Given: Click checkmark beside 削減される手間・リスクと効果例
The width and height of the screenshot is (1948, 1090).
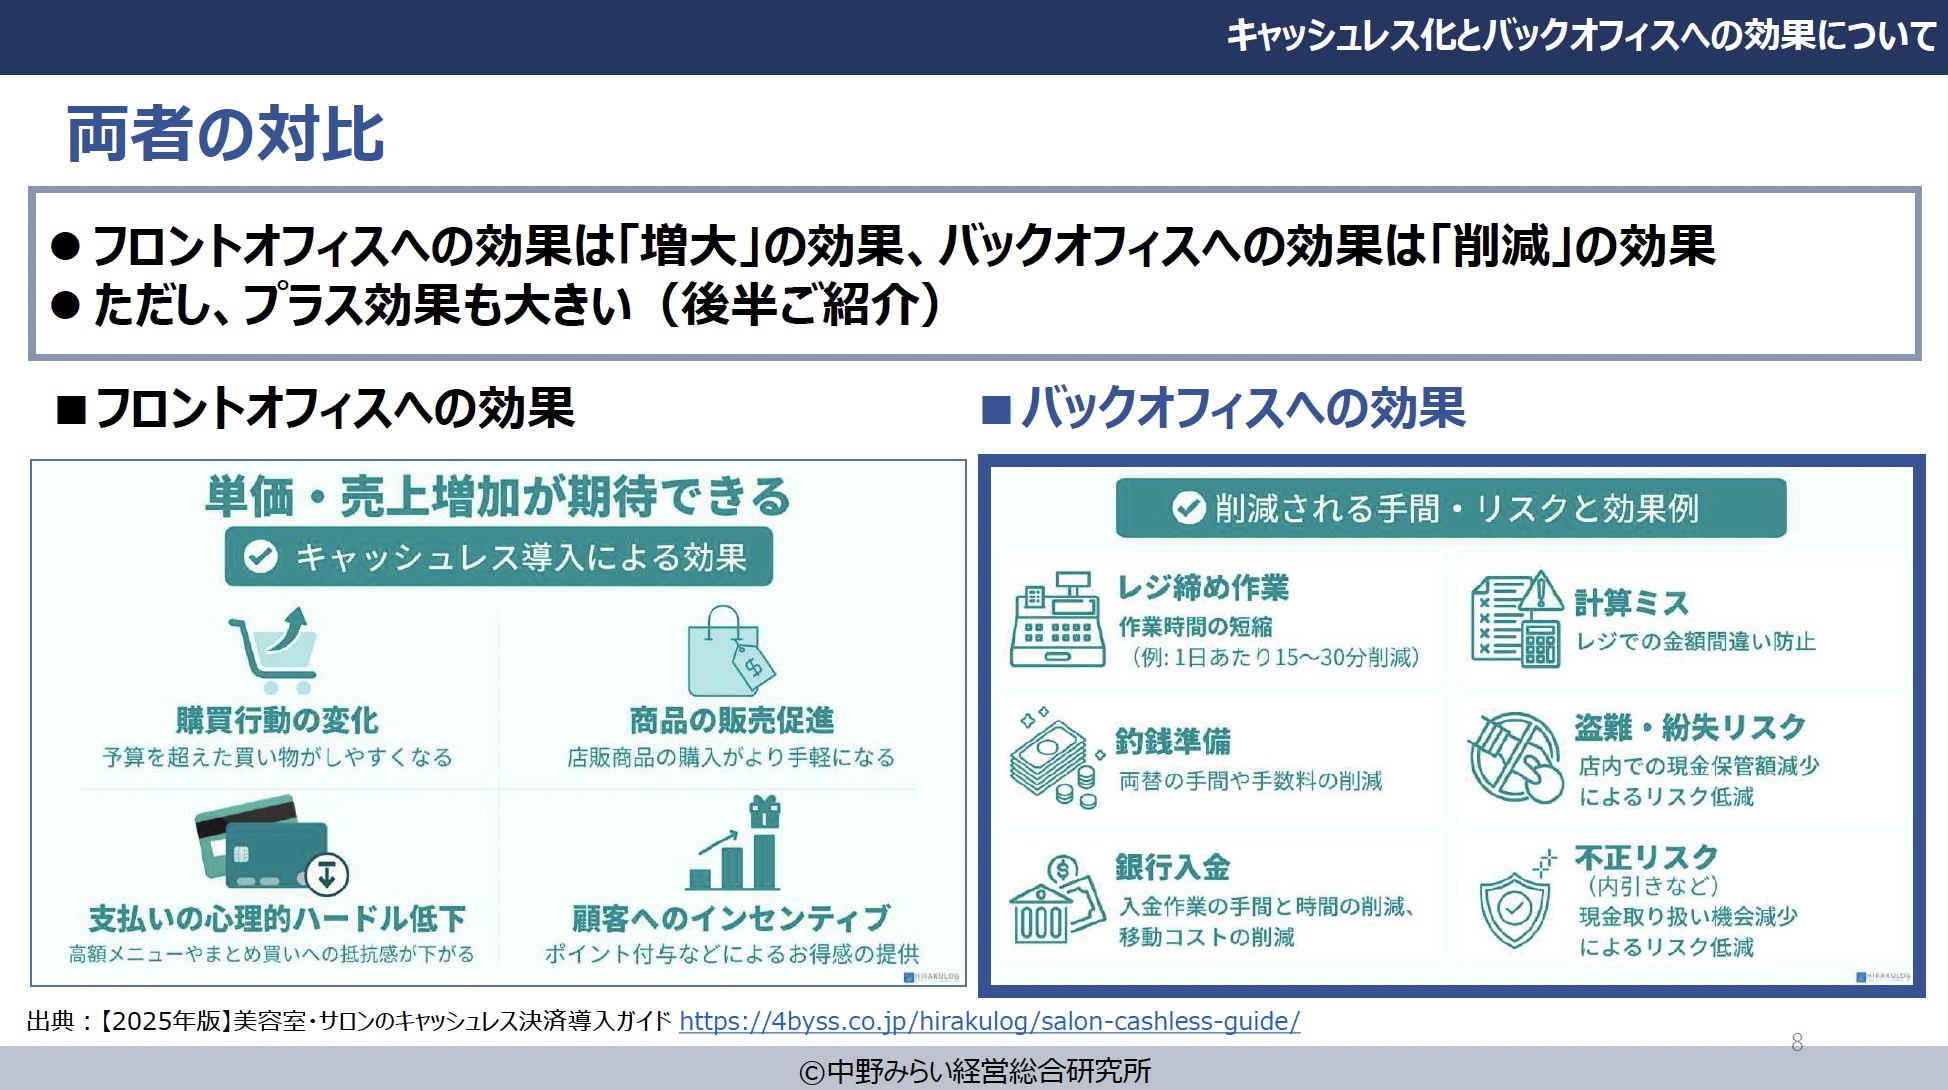Looking at the screenshot, I should (1188, 508).
